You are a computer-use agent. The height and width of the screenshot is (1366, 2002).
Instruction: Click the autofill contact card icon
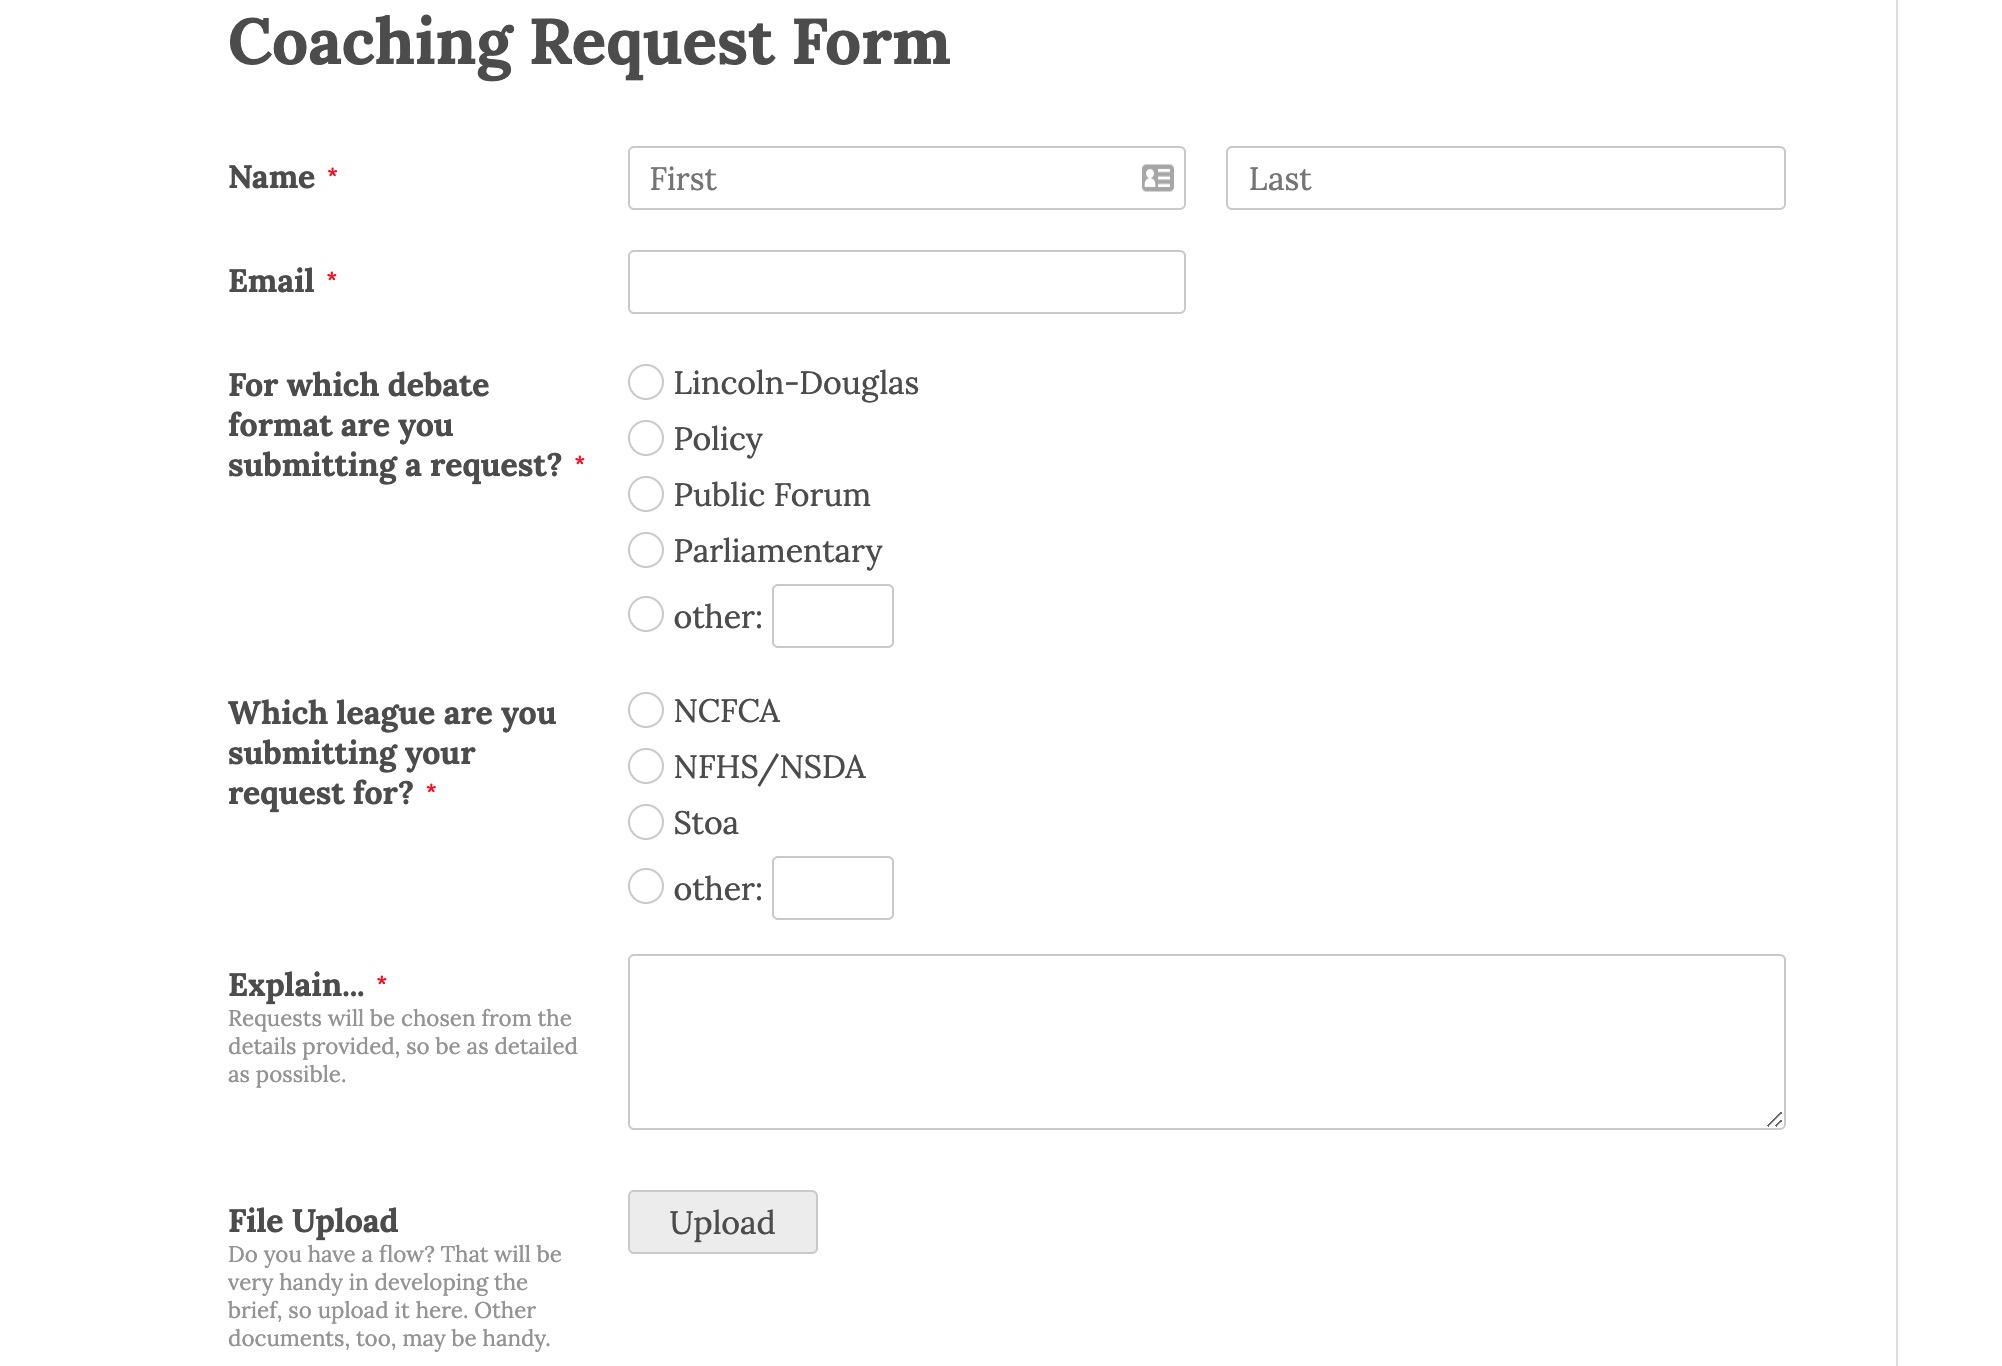coord(1157,178)
